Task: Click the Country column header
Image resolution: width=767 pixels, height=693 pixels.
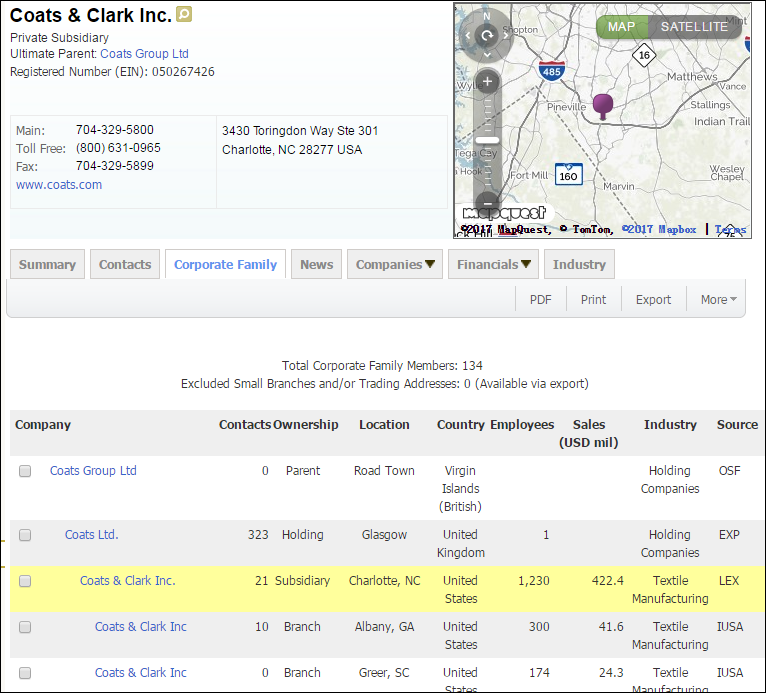Action: (x=460, y=425)
